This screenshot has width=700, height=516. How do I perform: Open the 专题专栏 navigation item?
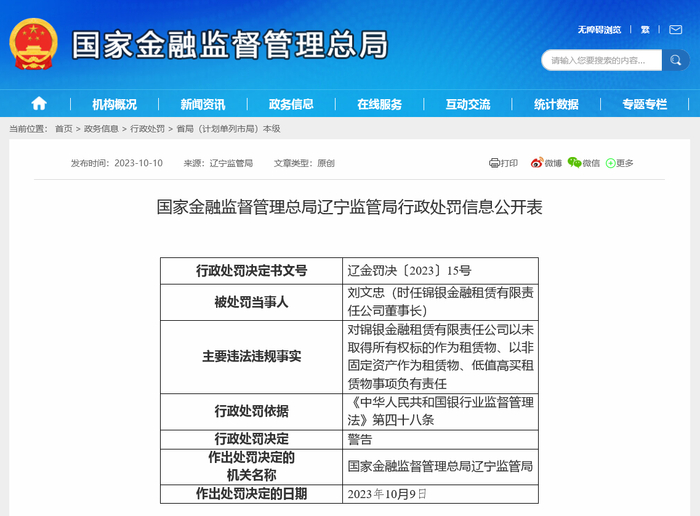click(x=645, y=104)
